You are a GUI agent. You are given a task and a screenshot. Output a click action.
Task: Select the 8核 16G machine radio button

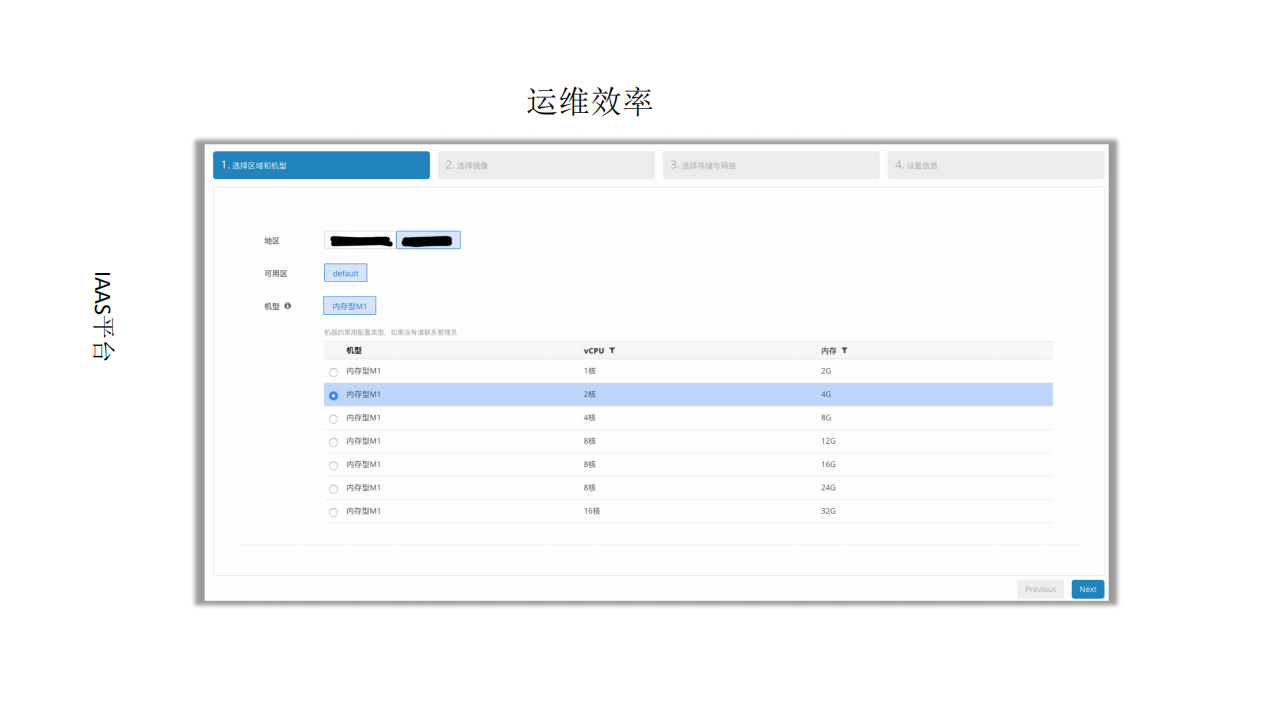(332, 465)
